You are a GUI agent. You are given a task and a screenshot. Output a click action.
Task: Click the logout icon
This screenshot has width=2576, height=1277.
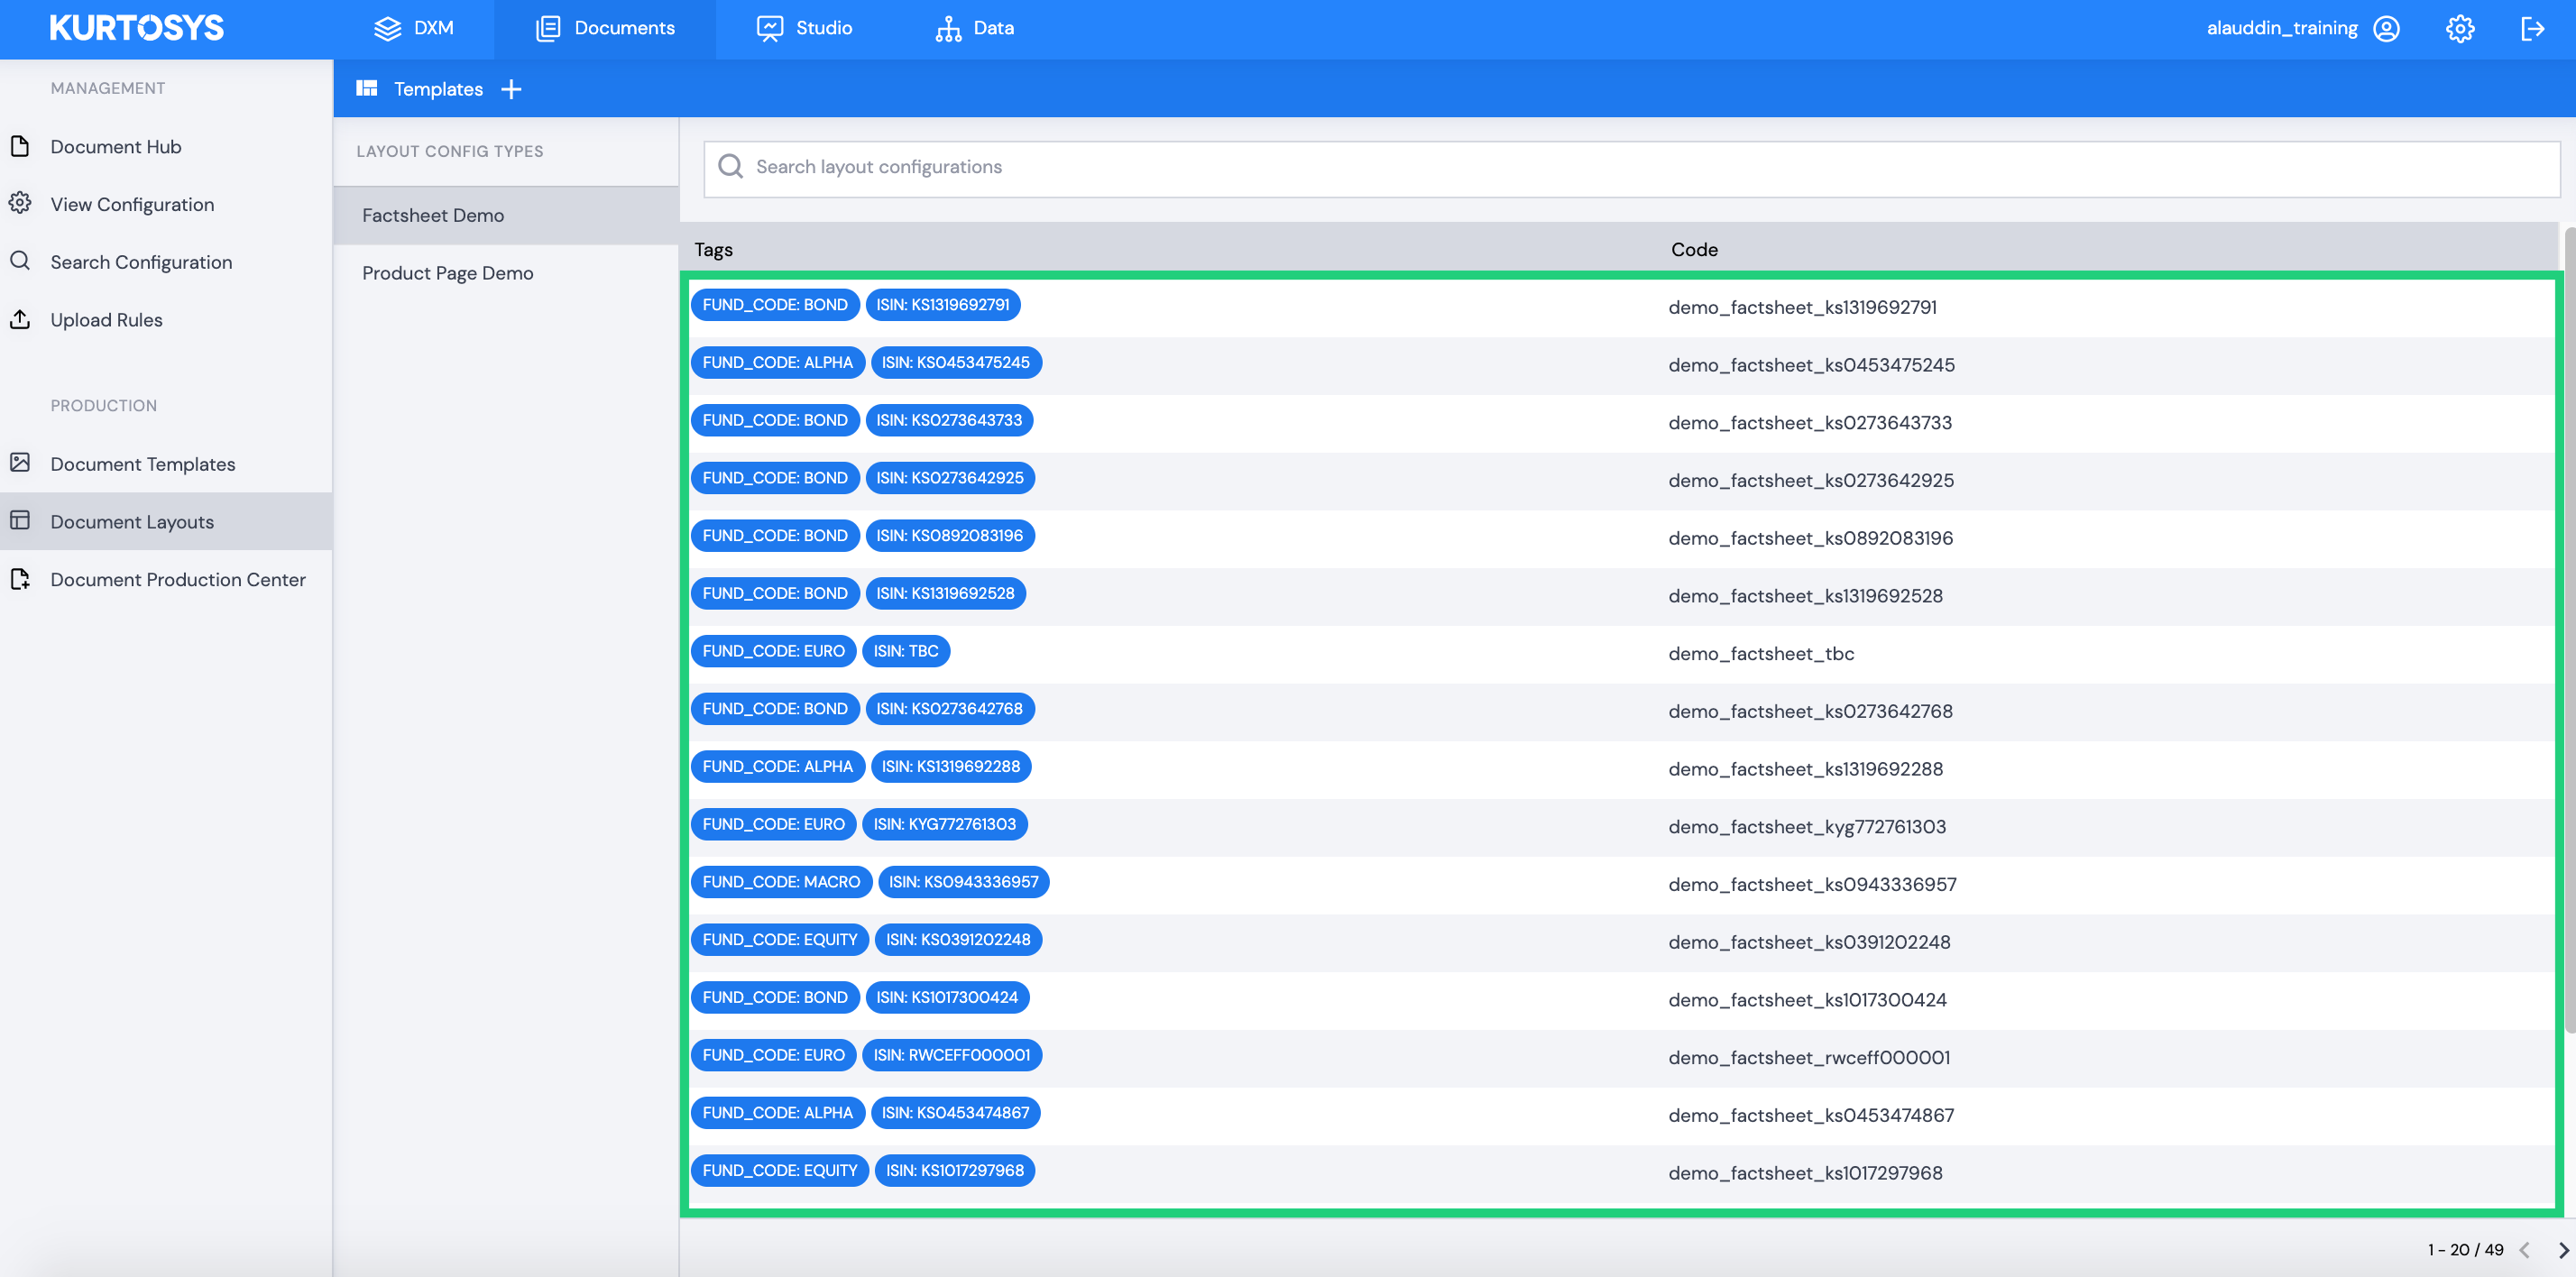click(x=2532, y=28)
